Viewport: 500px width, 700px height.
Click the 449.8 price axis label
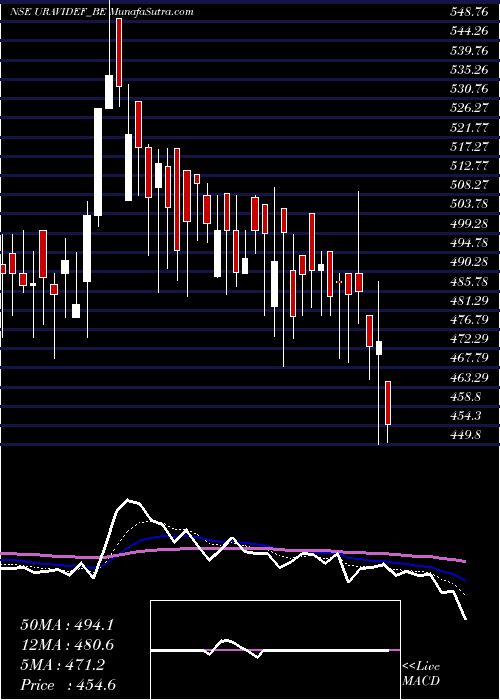point(465,435)
